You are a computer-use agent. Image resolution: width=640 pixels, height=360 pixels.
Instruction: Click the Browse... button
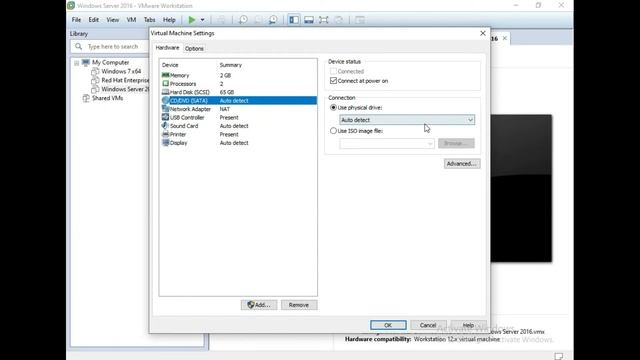tap(456, 143)
